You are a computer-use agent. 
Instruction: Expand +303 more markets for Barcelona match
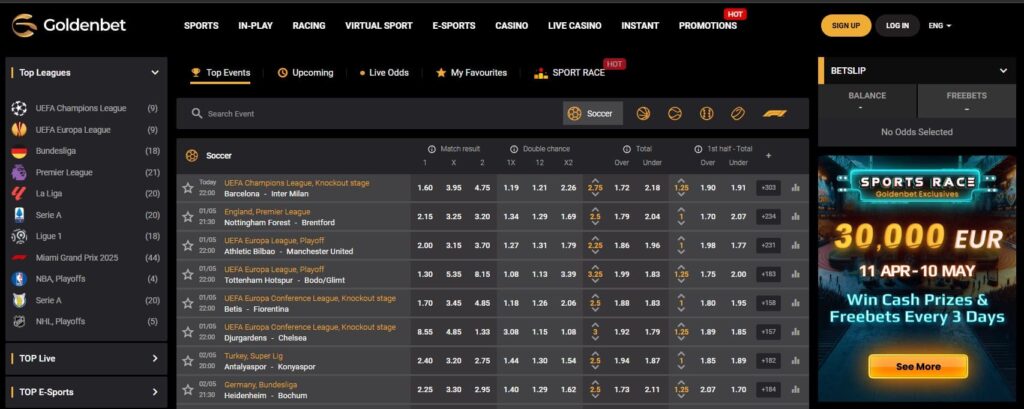tap(769, 188)
